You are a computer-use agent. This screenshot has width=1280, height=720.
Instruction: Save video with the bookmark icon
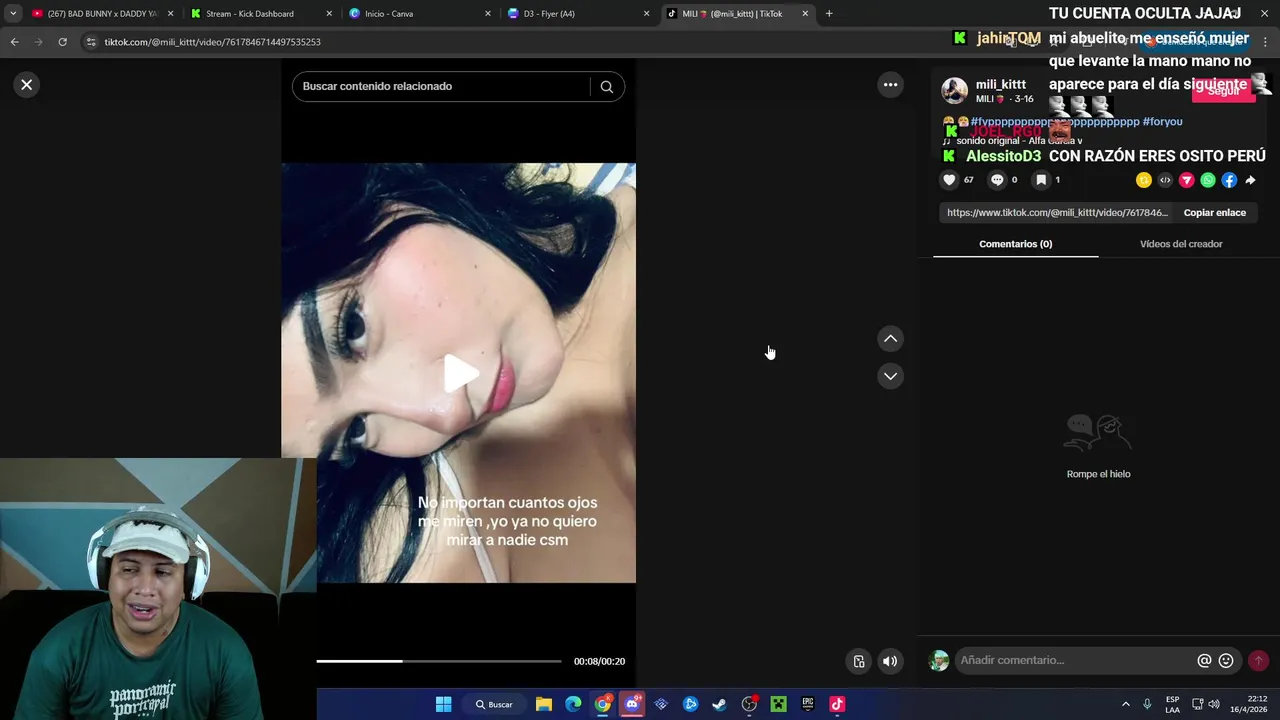pos(1041,180)
